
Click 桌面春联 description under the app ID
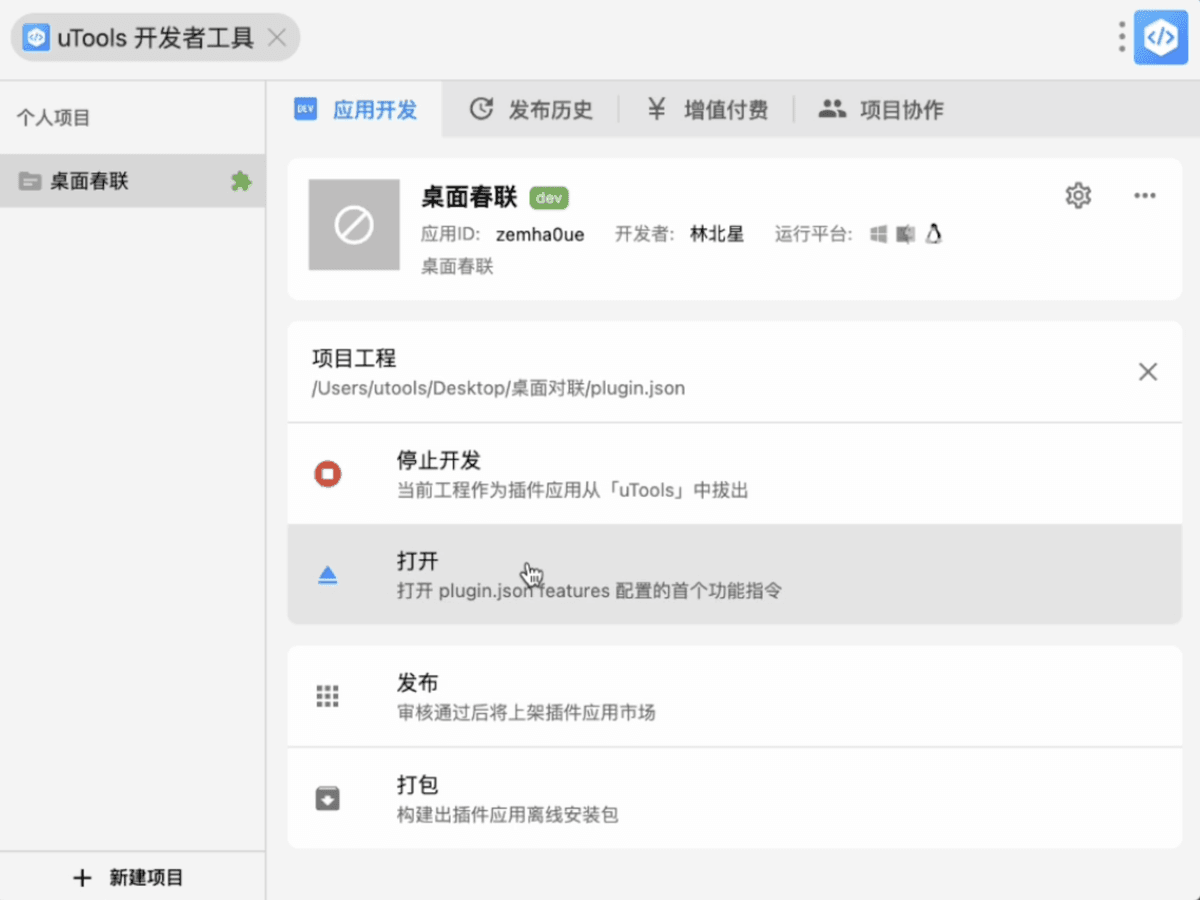point(458,267)
